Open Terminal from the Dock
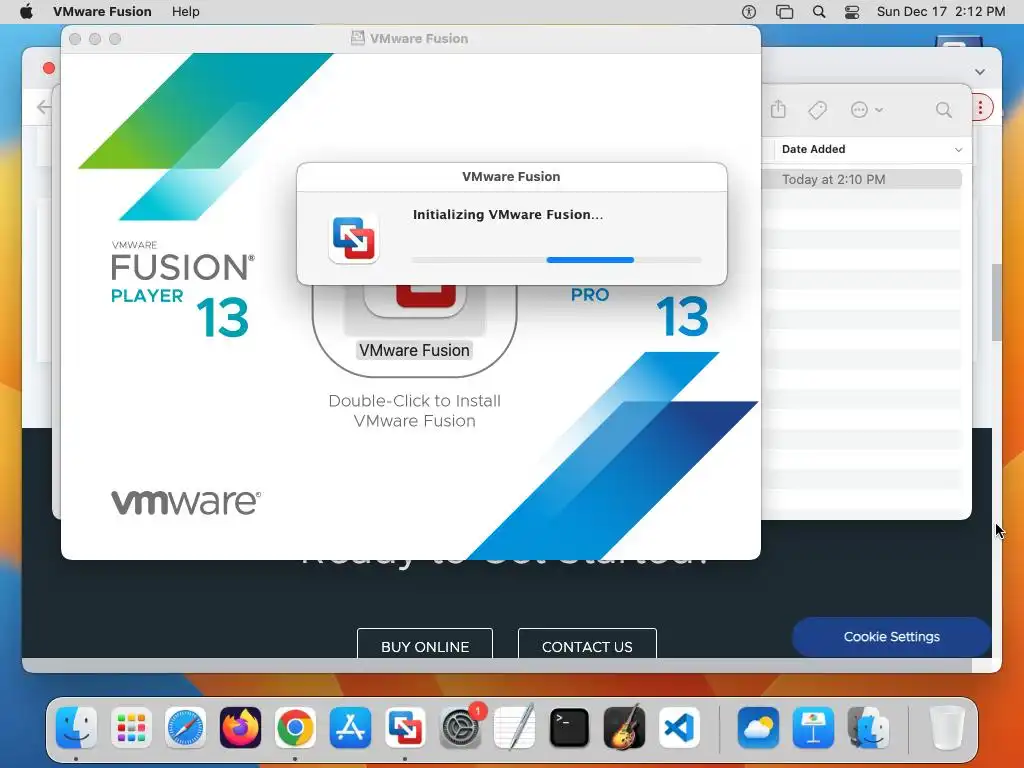This screenshot has height=768, width=1024. (569, 727)
